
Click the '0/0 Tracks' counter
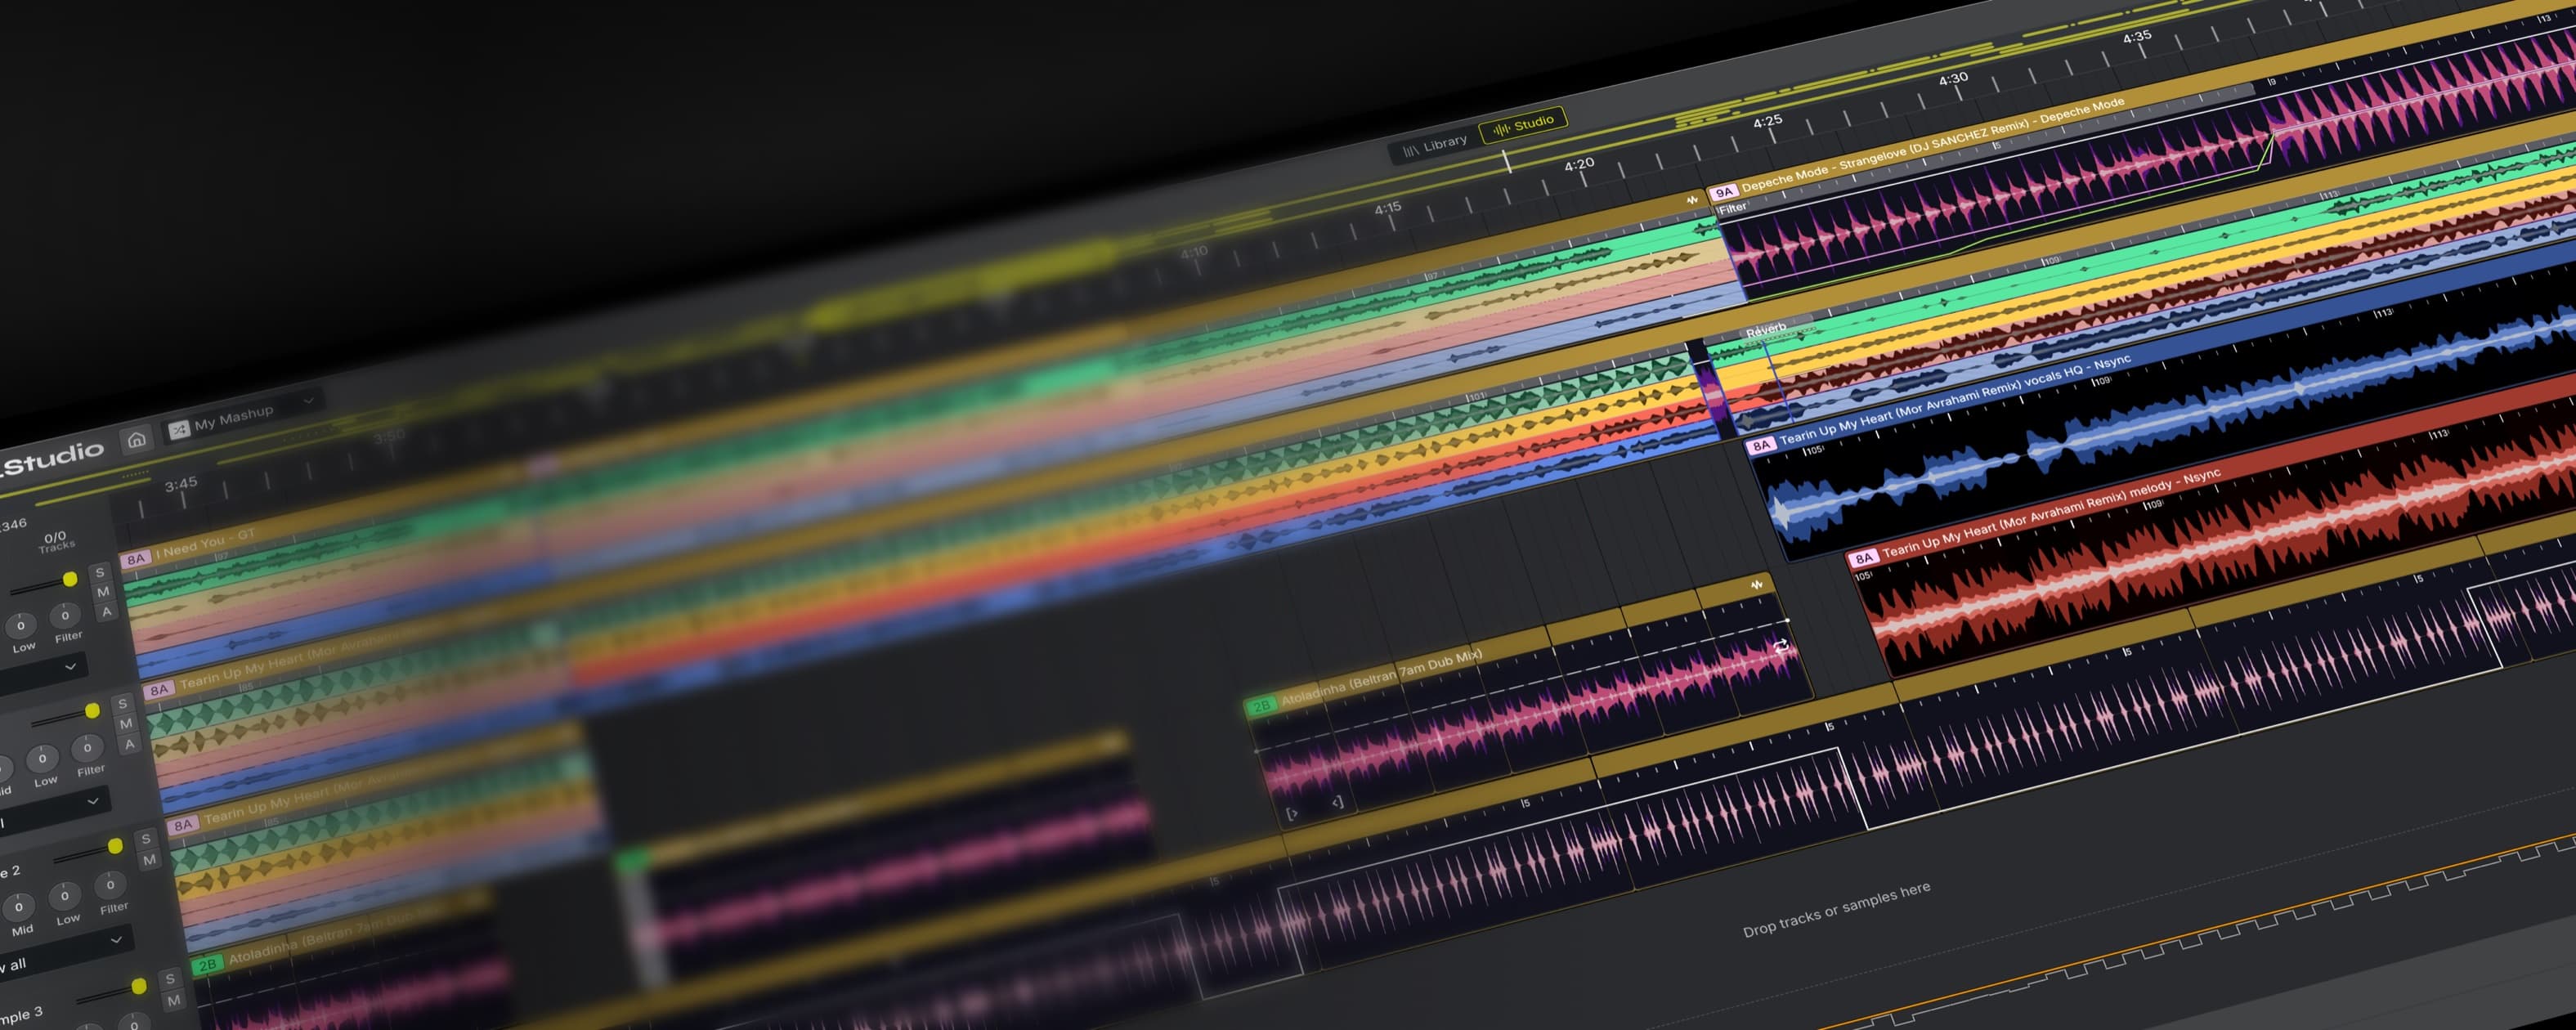(56, 541)
